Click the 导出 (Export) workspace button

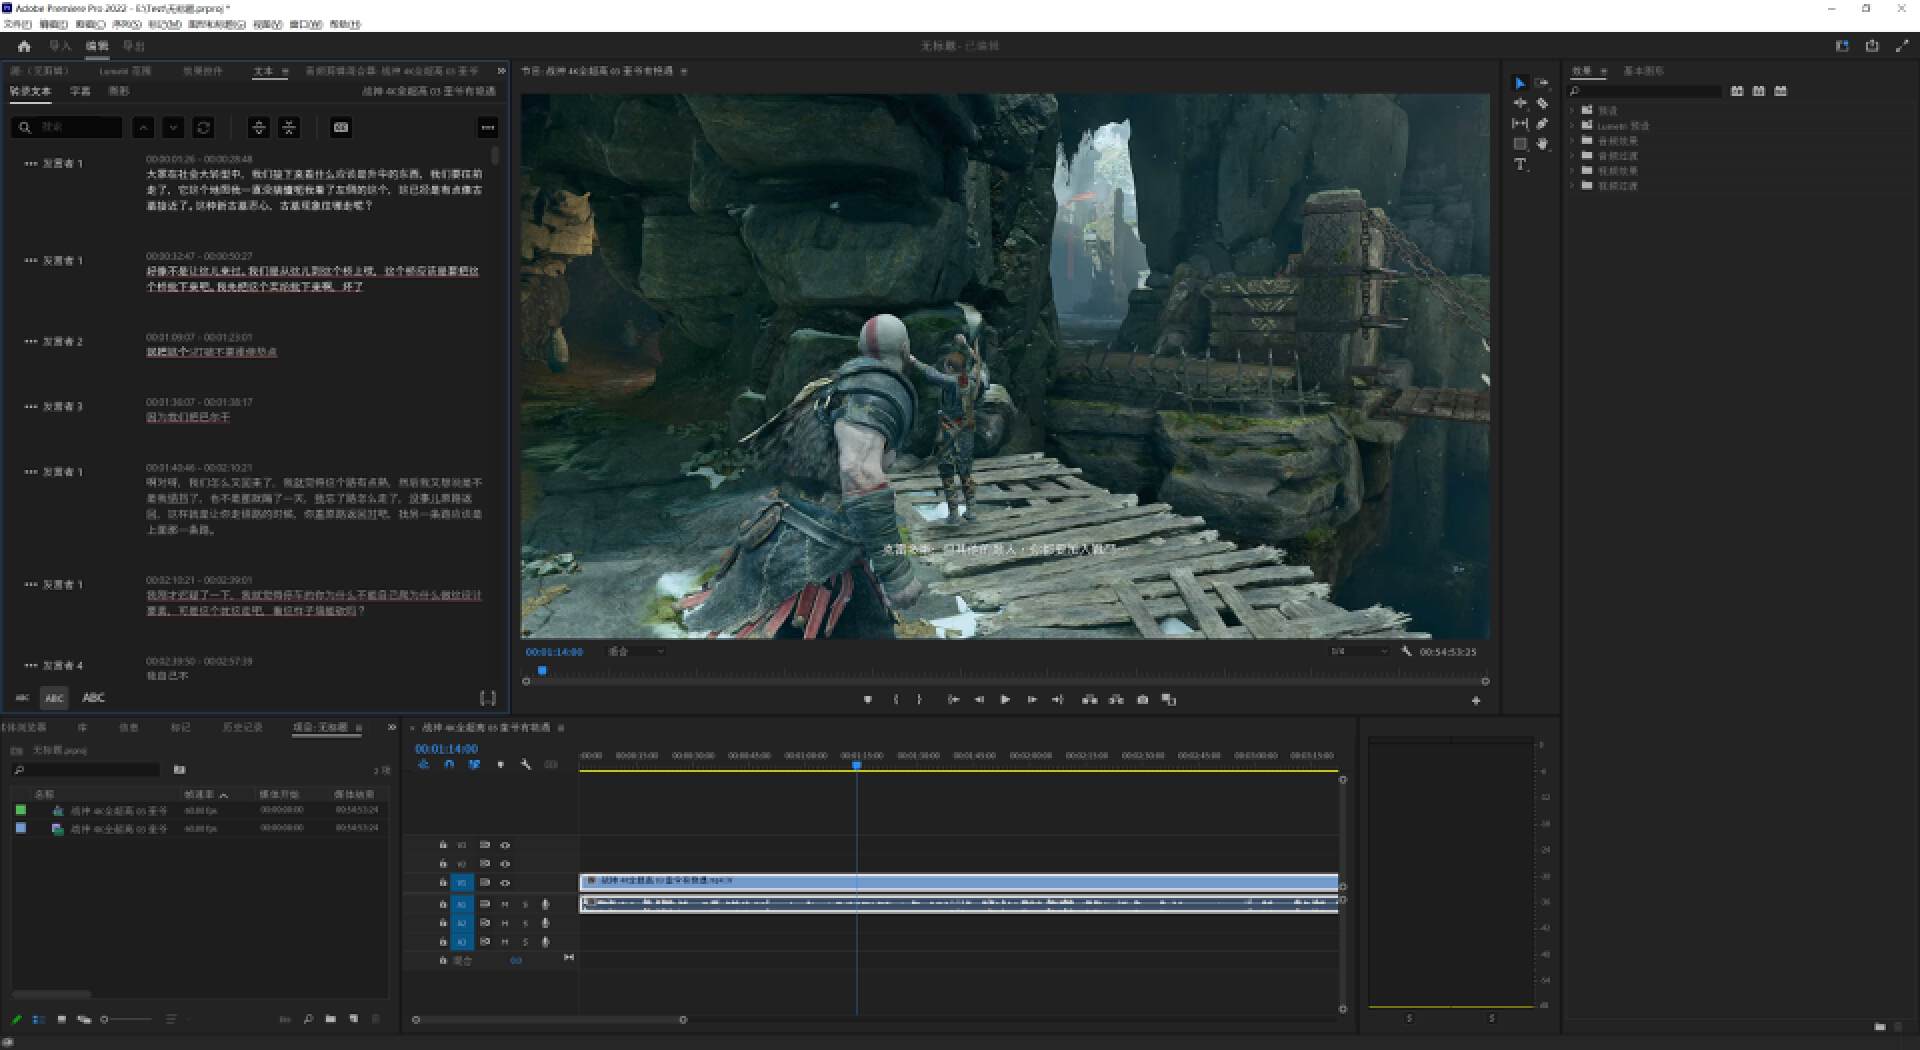click(x=133, y=46)
